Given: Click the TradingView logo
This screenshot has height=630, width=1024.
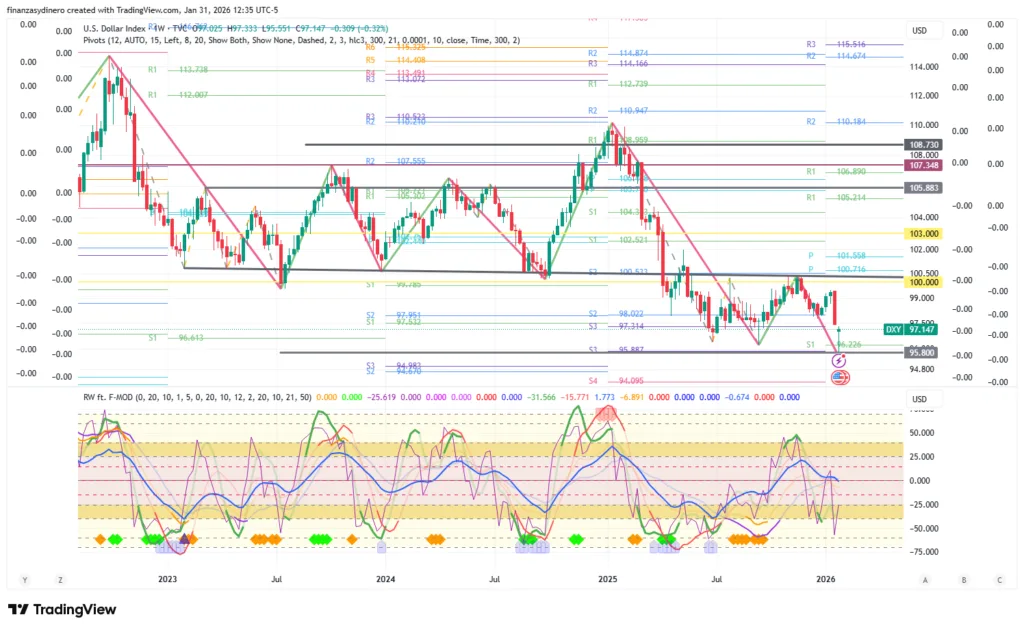Looking at the screenshot, I should coord(62,609).
